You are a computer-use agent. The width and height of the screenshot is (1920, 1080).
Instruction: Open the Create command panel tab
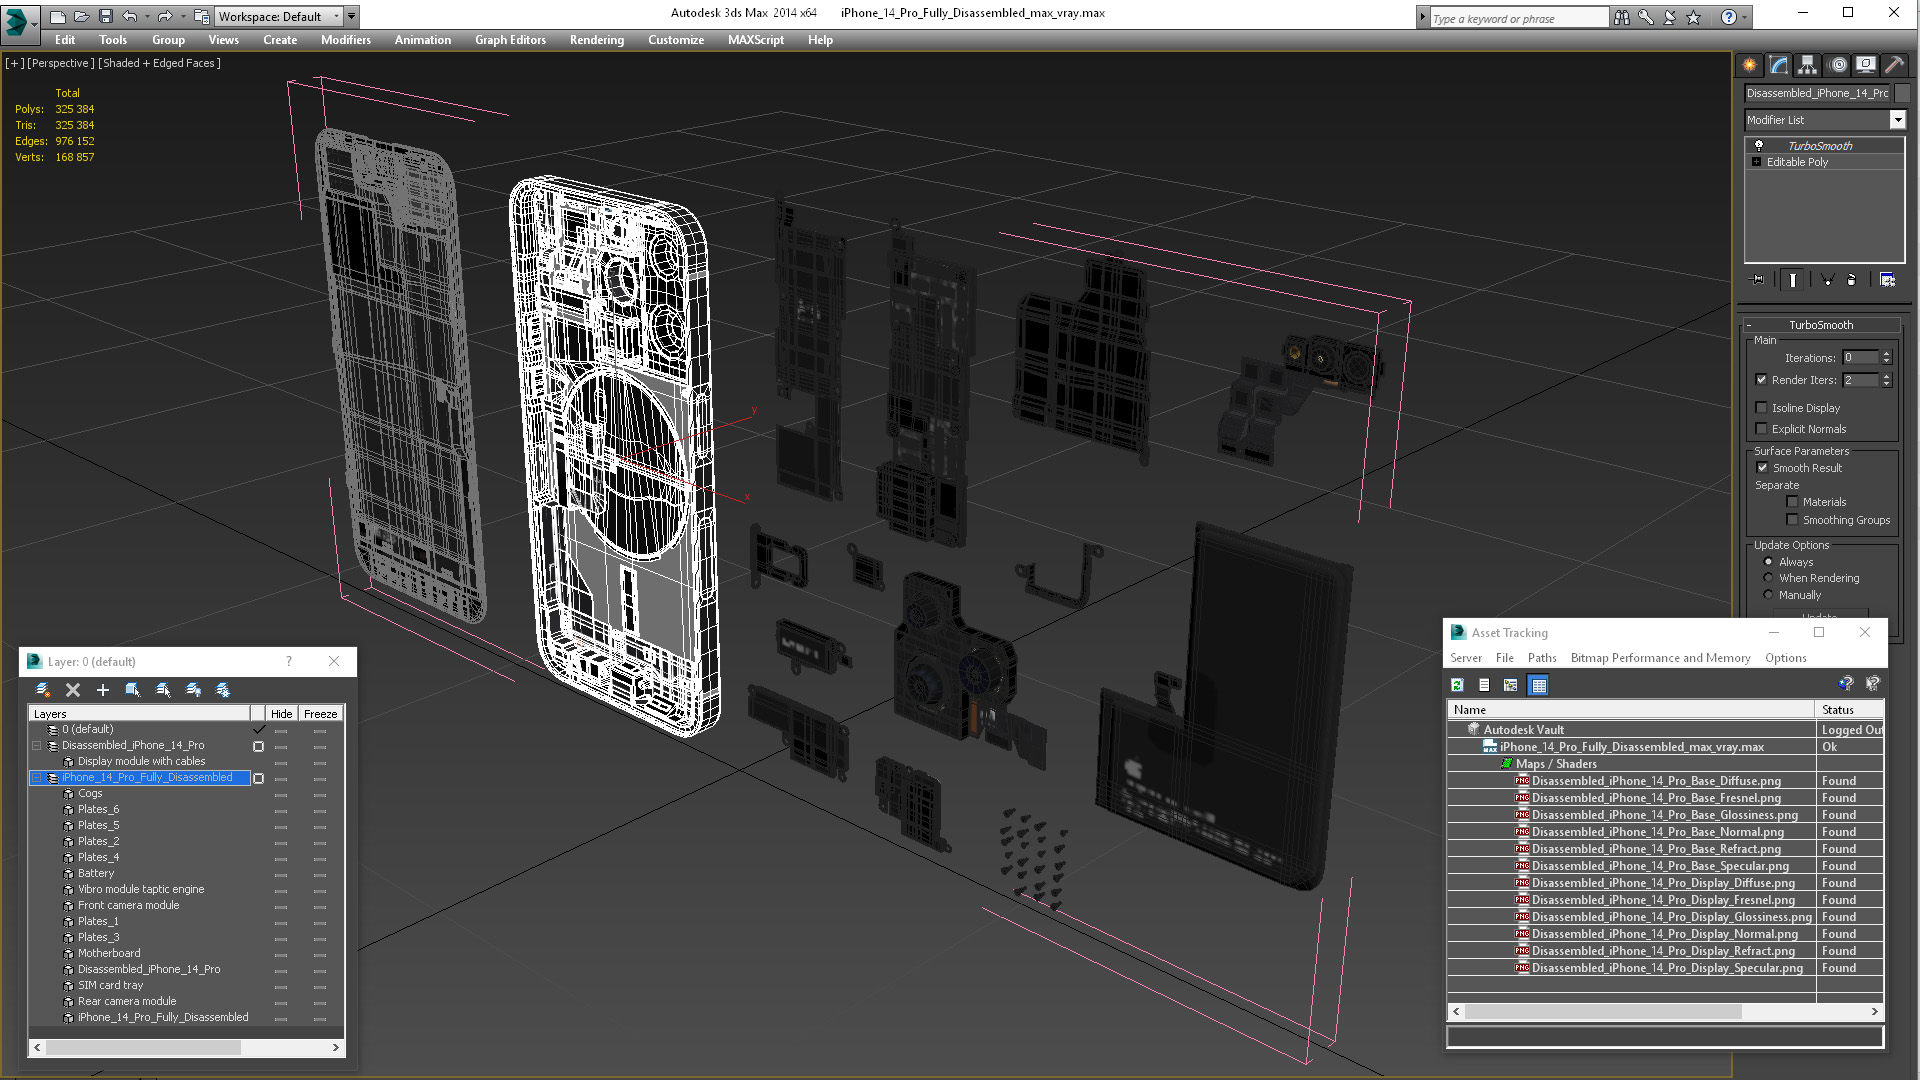click(x=1749, y=65)
